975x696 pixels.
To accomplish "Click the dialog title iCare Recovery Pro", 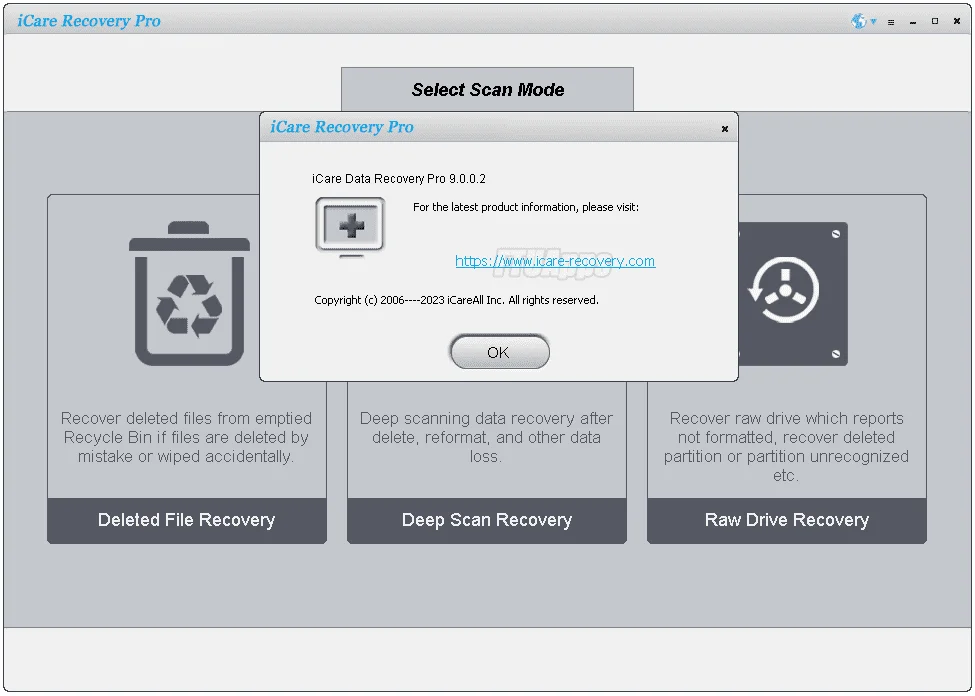I will point(341,127).
